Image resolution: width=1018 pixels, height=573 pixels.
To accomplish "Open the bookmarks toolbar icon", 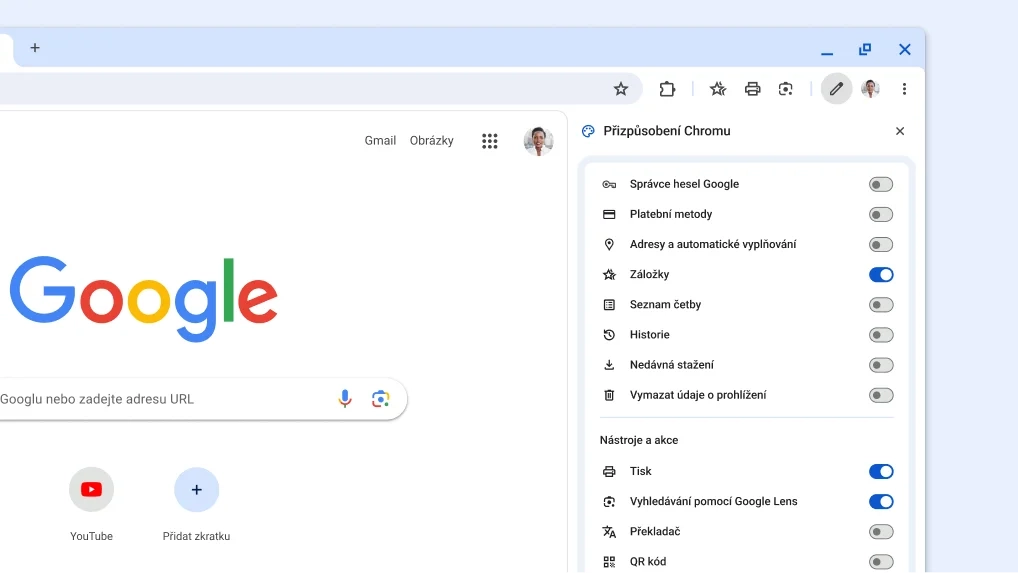I will coord(718,89).
